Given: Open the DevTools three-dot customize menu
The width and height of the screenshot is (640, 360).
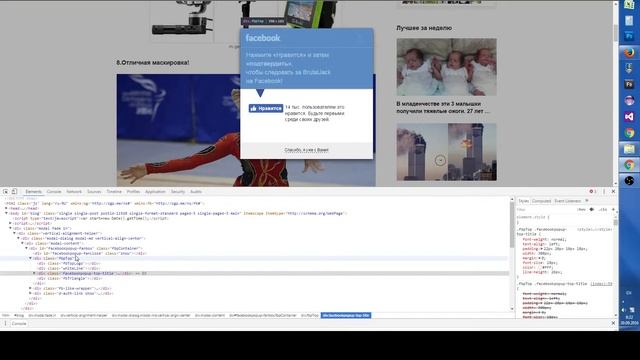Looking at the screenshot, I should click(604, 191).
